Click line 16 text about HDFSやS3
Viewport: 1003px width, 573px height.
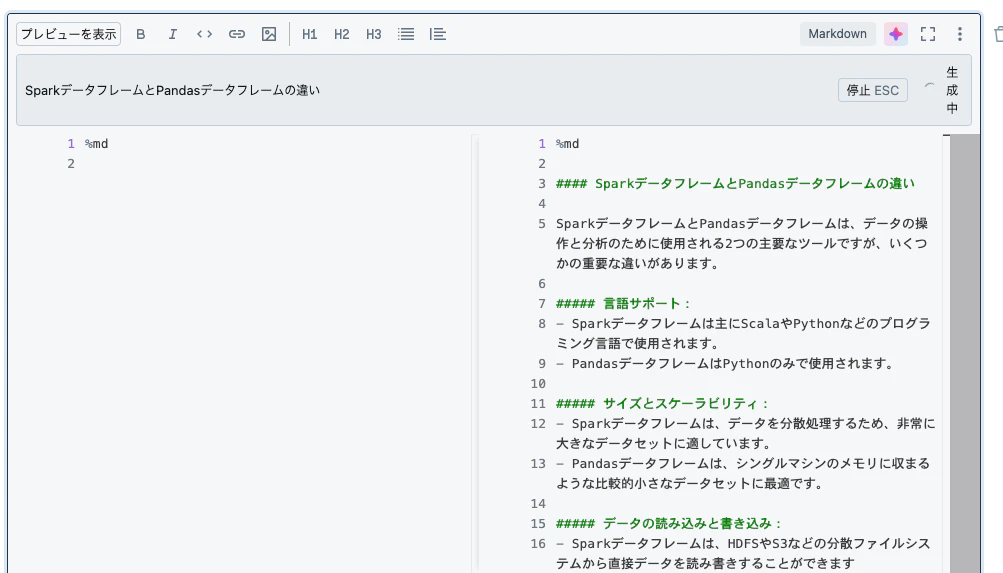(743, 553)
